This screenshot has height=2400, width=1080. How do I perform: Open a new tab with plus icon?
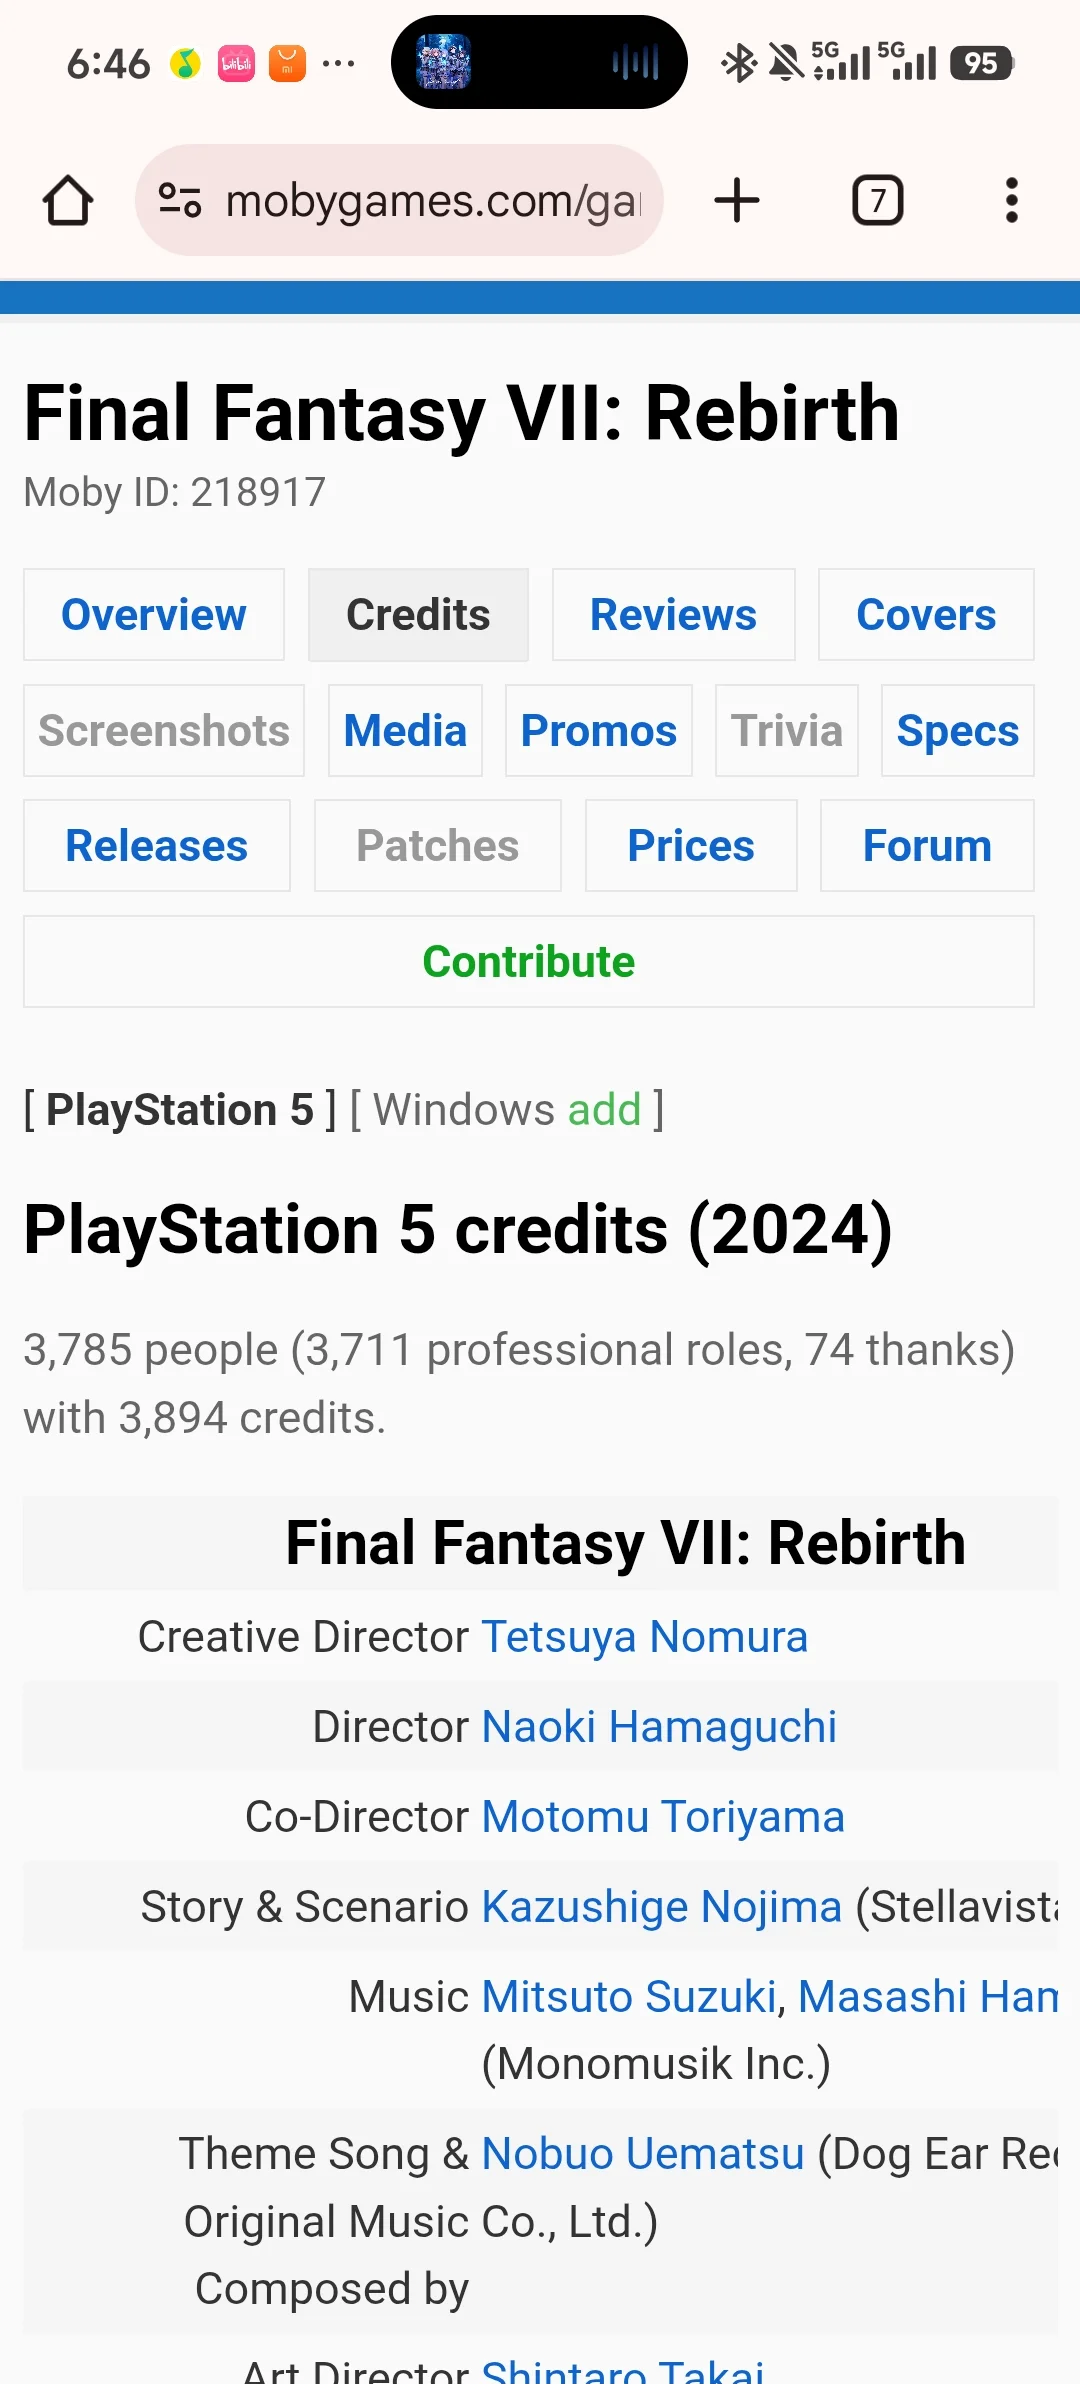tap(737, 200)
